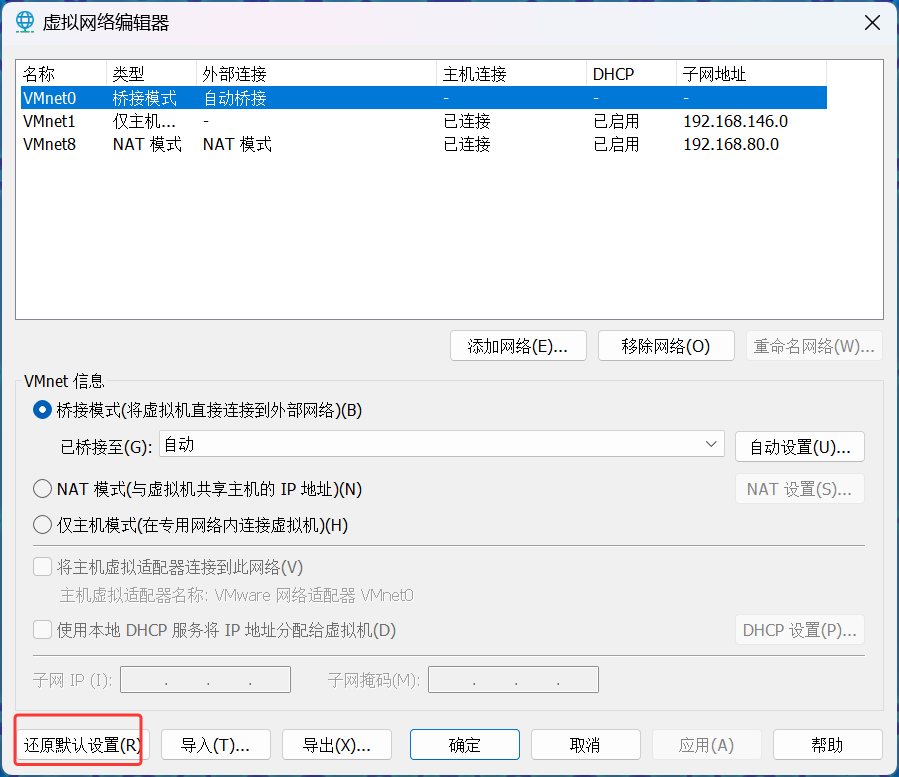This screenshot has width=899, height=777.
Task: Click the 添加网络(E)... button
Action: [518, 346]
